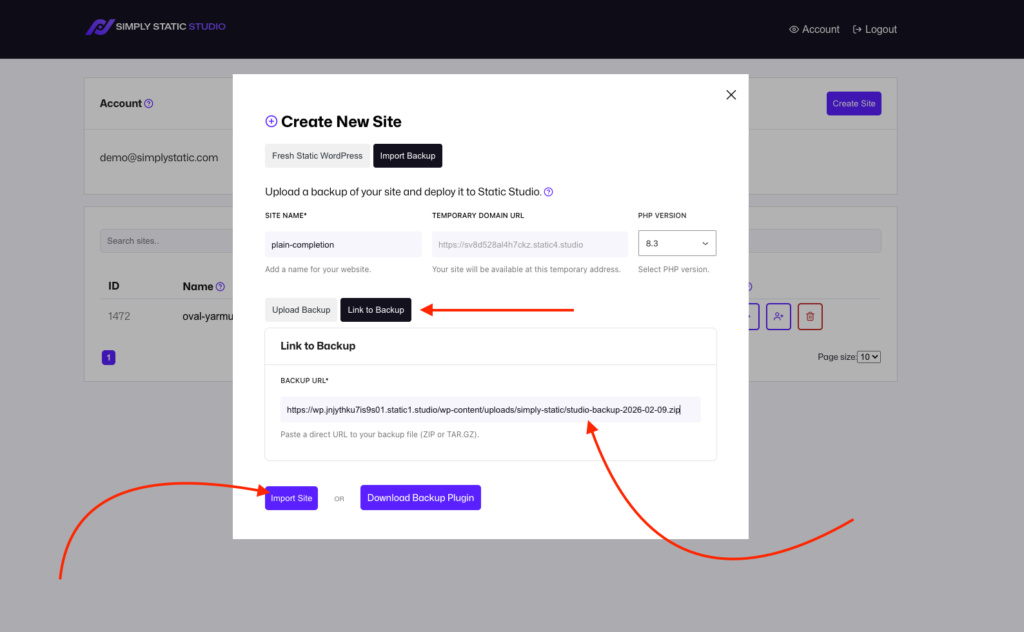Switch to Upload Backup option

tap(301, 309)
